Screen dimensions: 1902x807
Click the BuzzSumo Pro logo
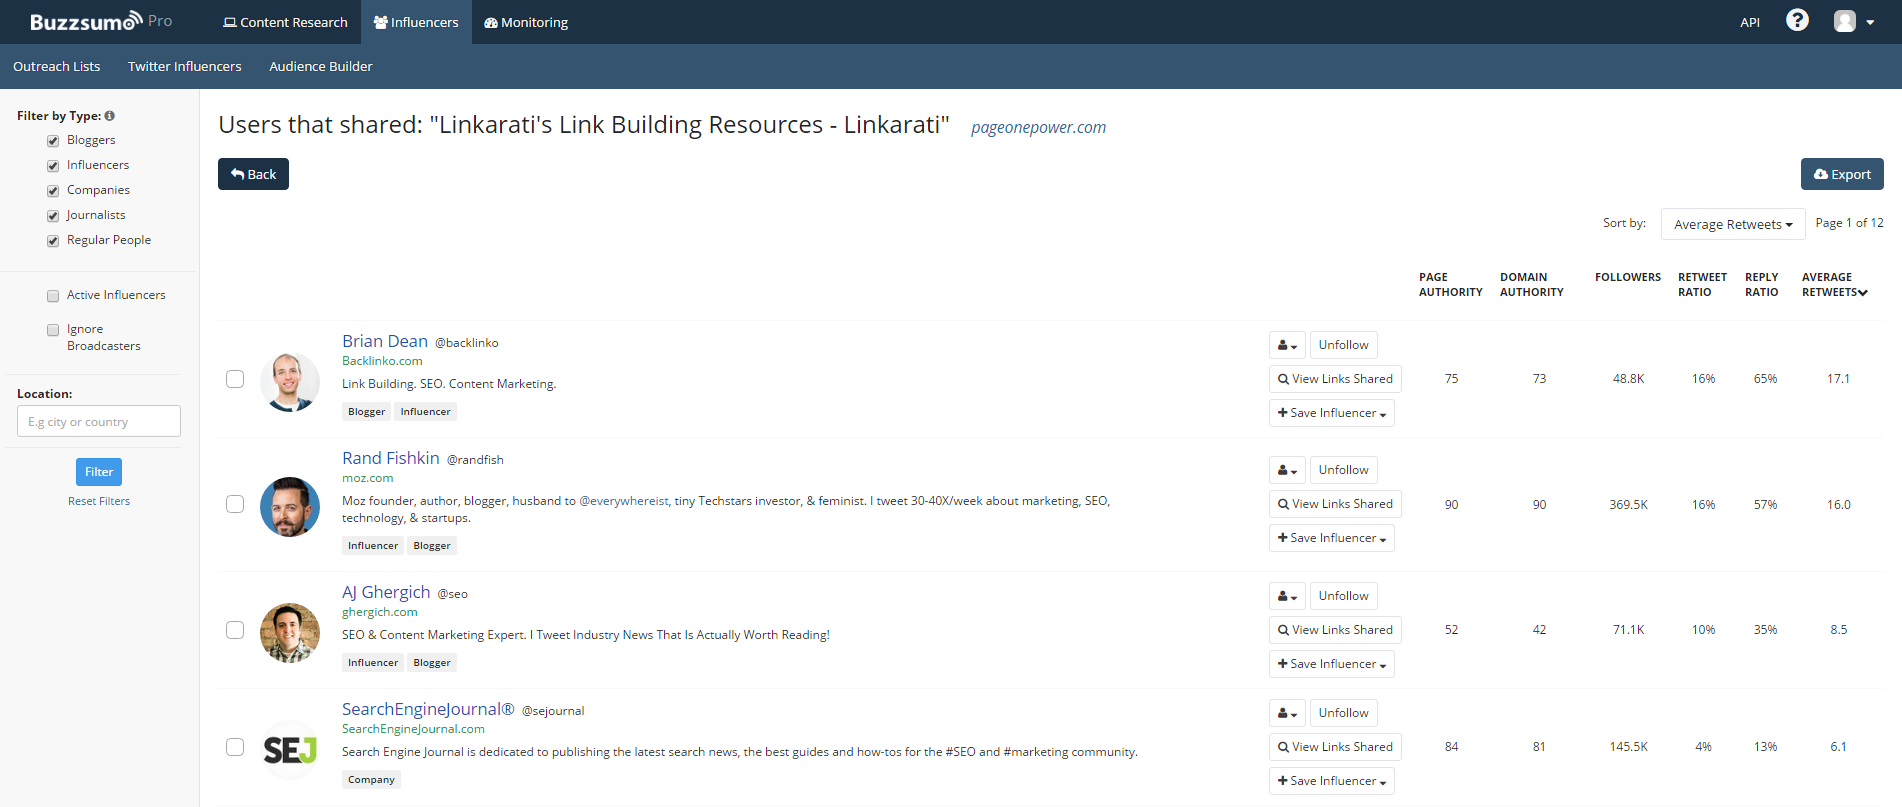[100, 22]
